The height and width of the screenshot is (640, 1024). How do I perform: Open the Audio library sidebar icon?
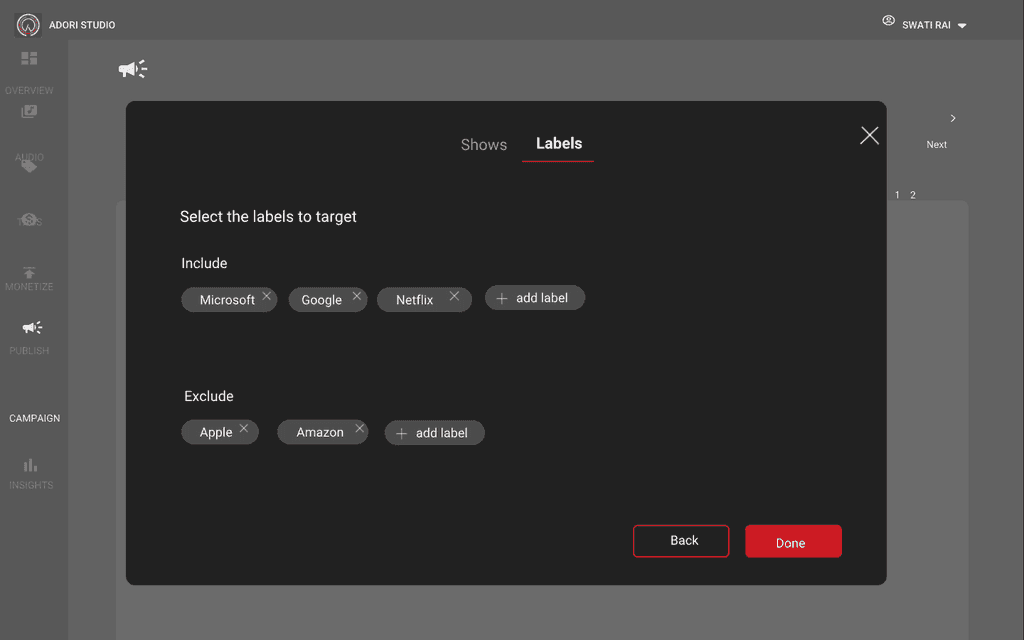pyautogui.click(x=29, y=111)
